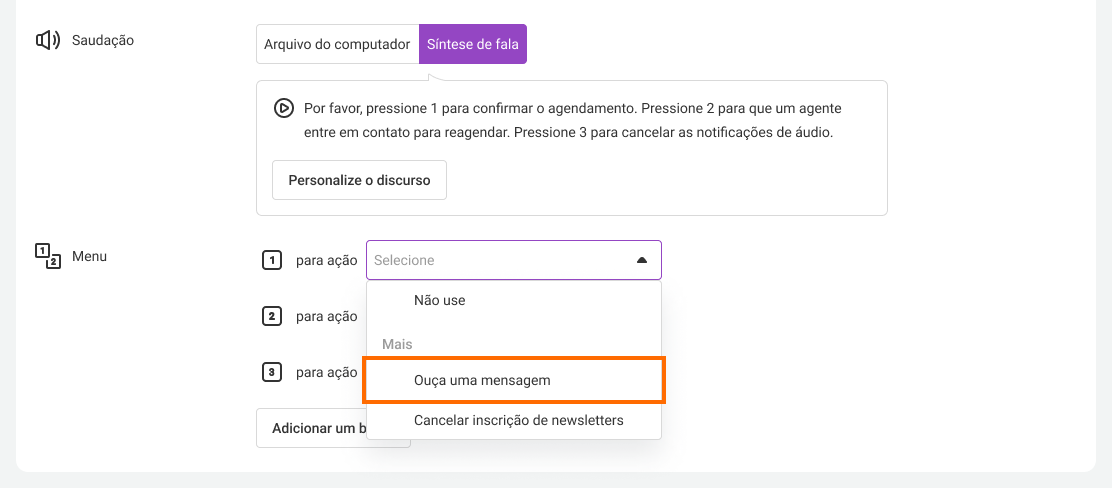Click the Saudação label text
1112x488 pixels.
(103, 40)
